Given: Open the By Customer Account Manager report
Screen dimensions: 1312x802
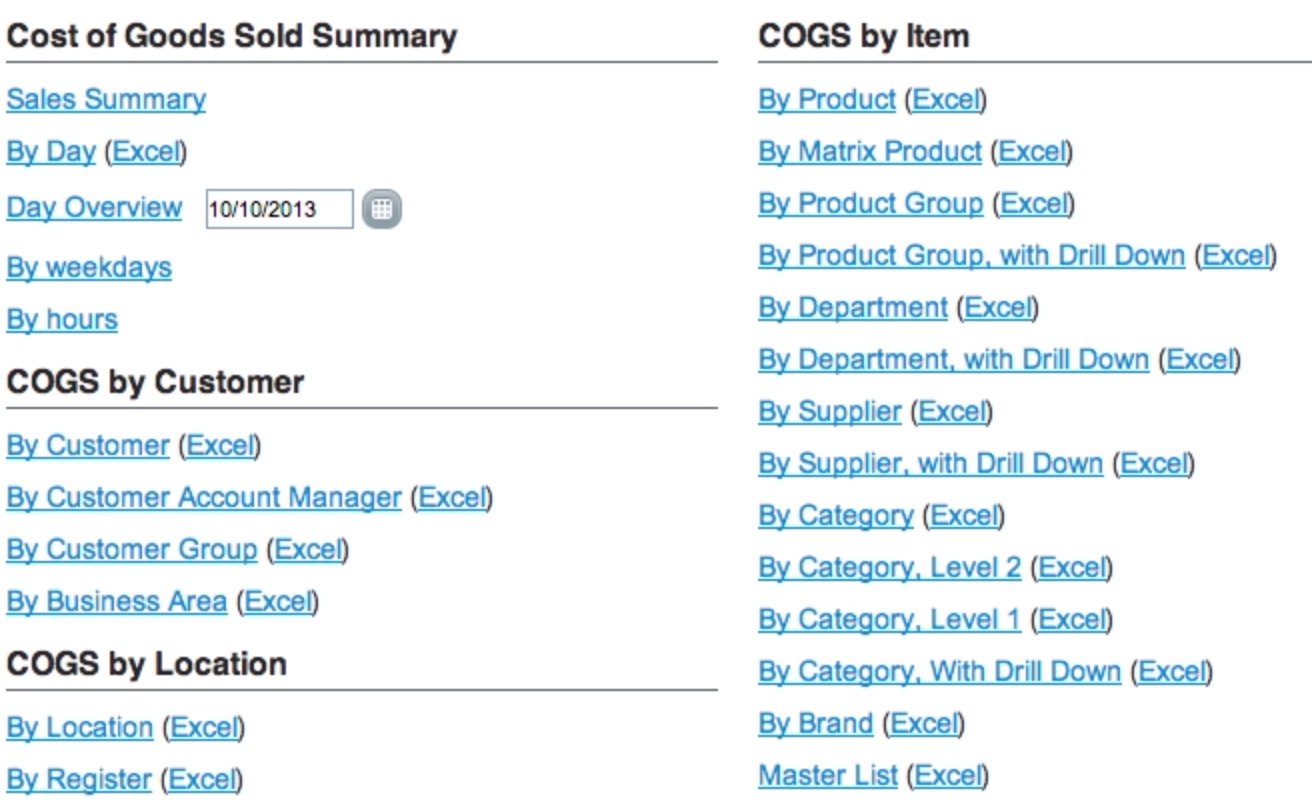Looking at the screenshot, I should 204,497.
